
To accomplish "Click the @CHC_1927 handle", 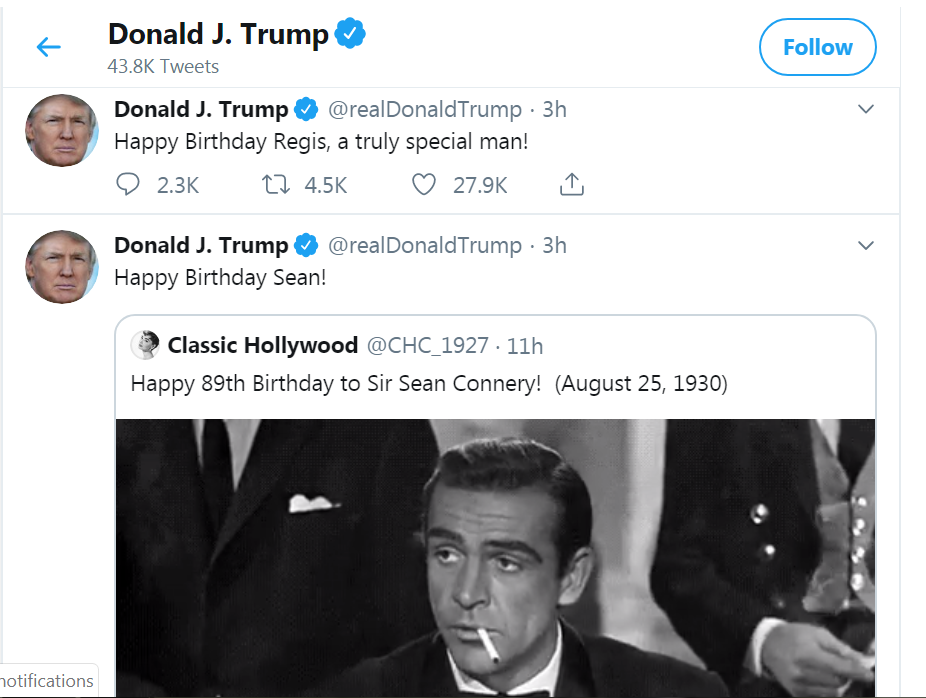I will click(x=428, y=346).
